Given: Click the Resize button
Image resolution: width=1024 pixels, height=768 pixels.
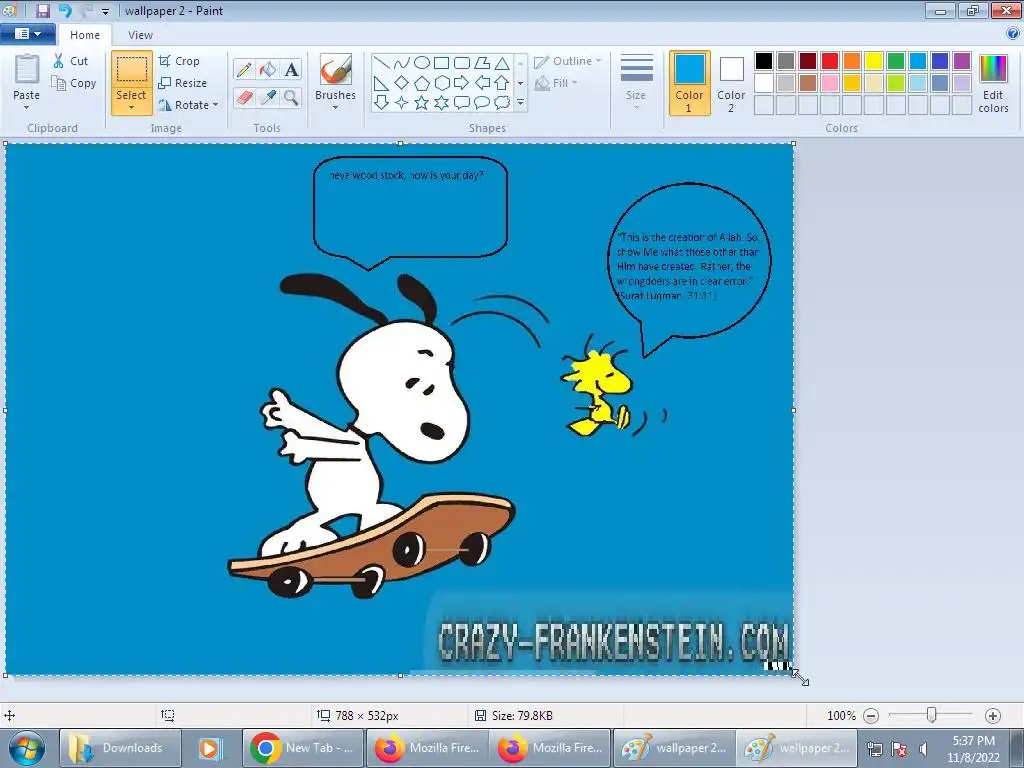Looking at the screenshot, I should click(183, 83).
